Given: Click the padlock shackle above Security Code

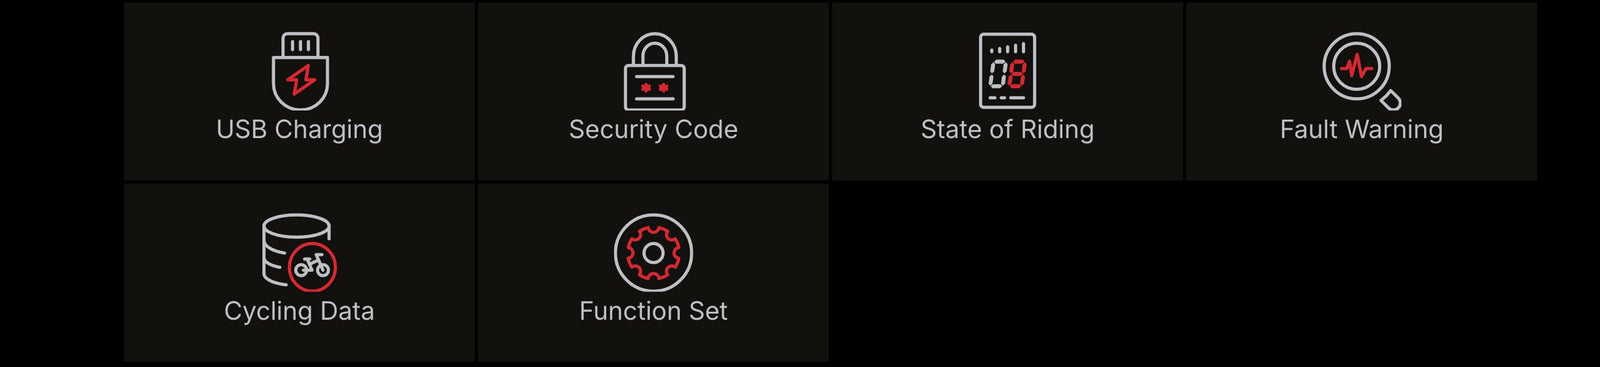Looking at the screenshot, I should coord(654,49).
